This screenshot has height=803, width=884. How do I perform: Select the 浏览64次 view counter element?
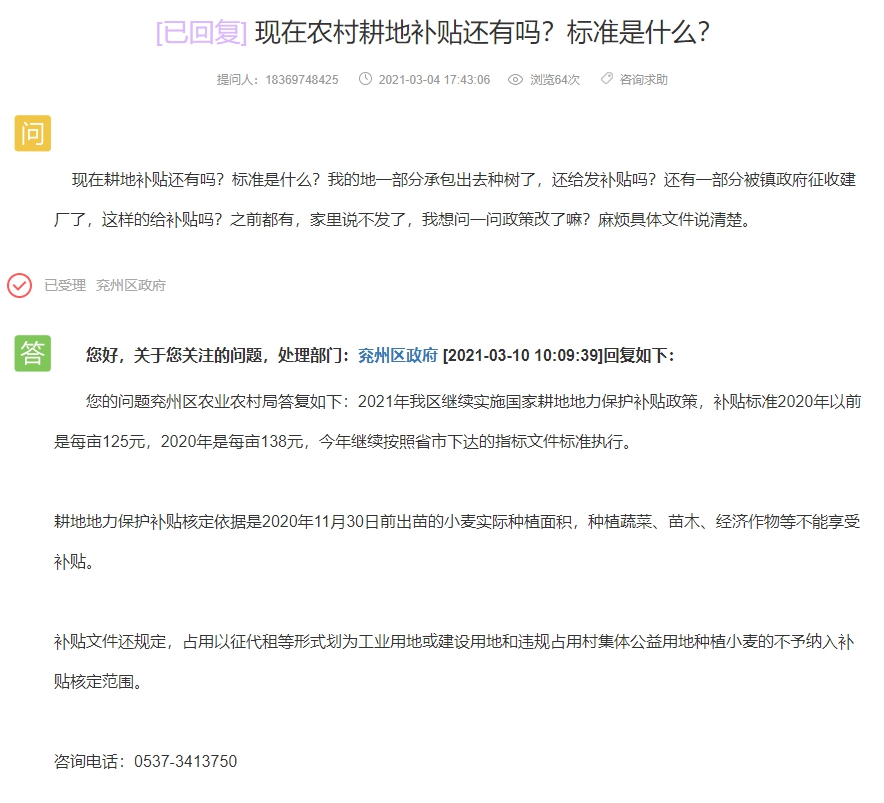(x=554, y=79)
